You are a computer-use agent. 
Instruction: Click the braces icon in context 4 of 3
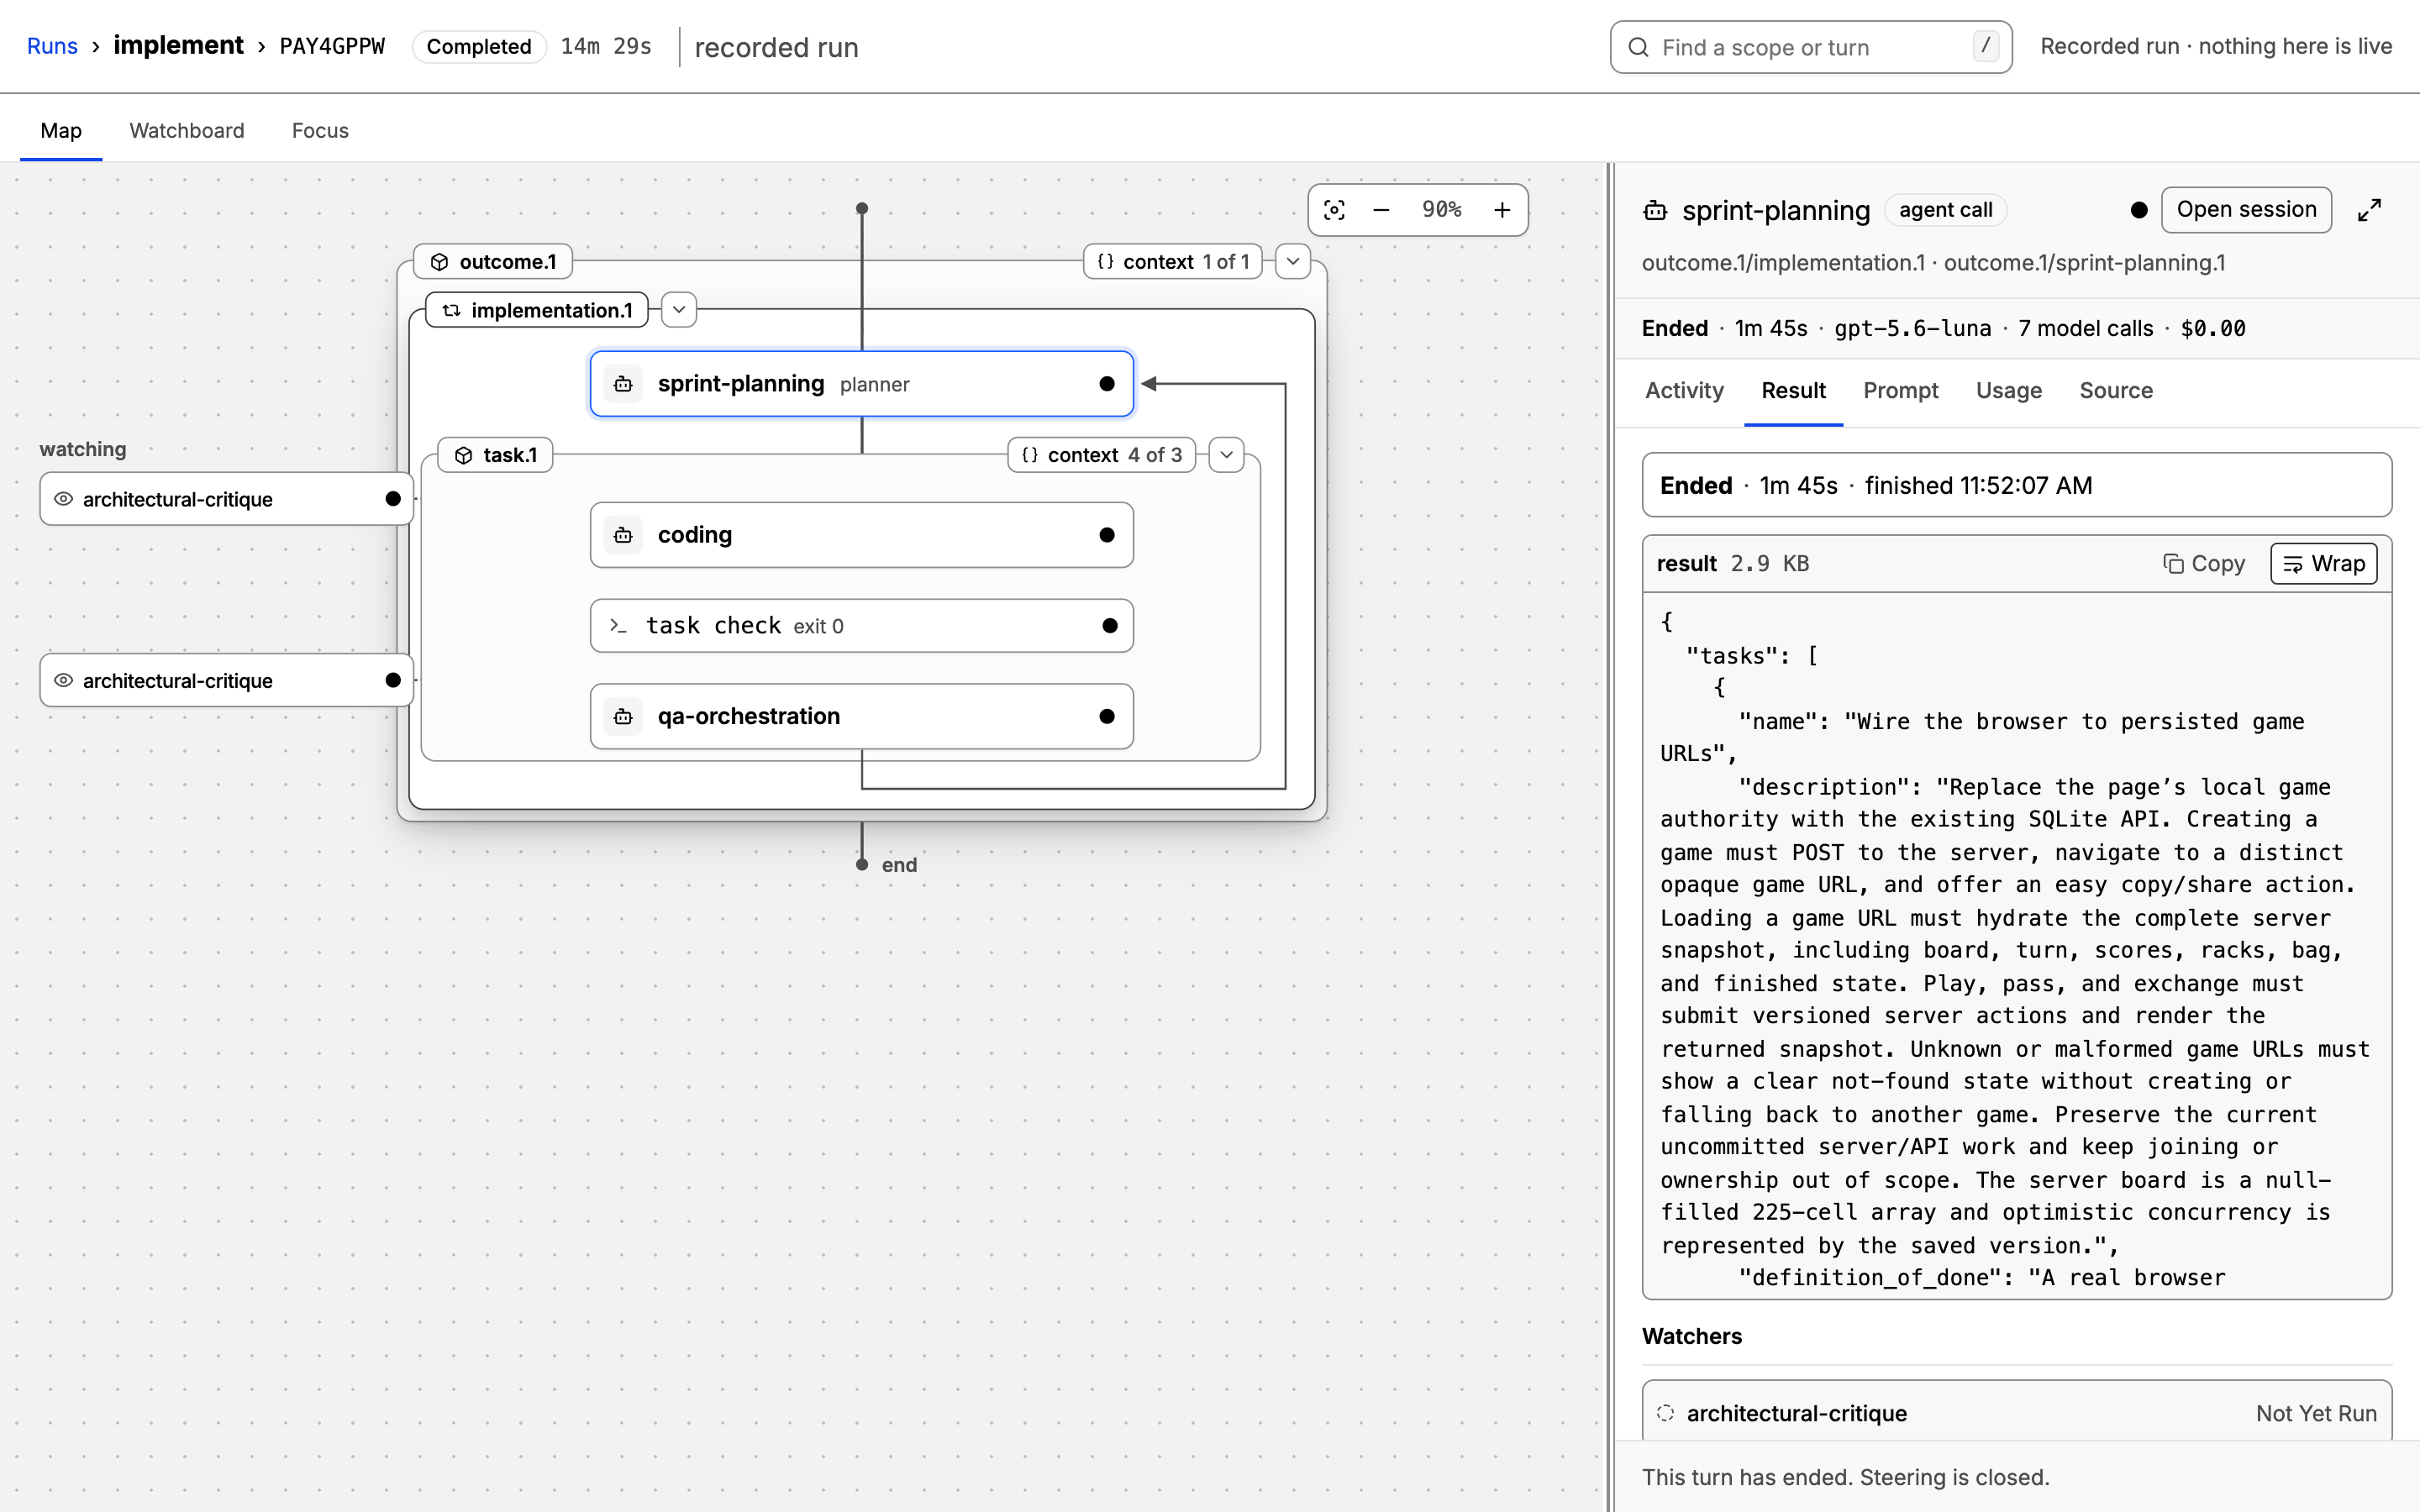(x=1030, y=455)
